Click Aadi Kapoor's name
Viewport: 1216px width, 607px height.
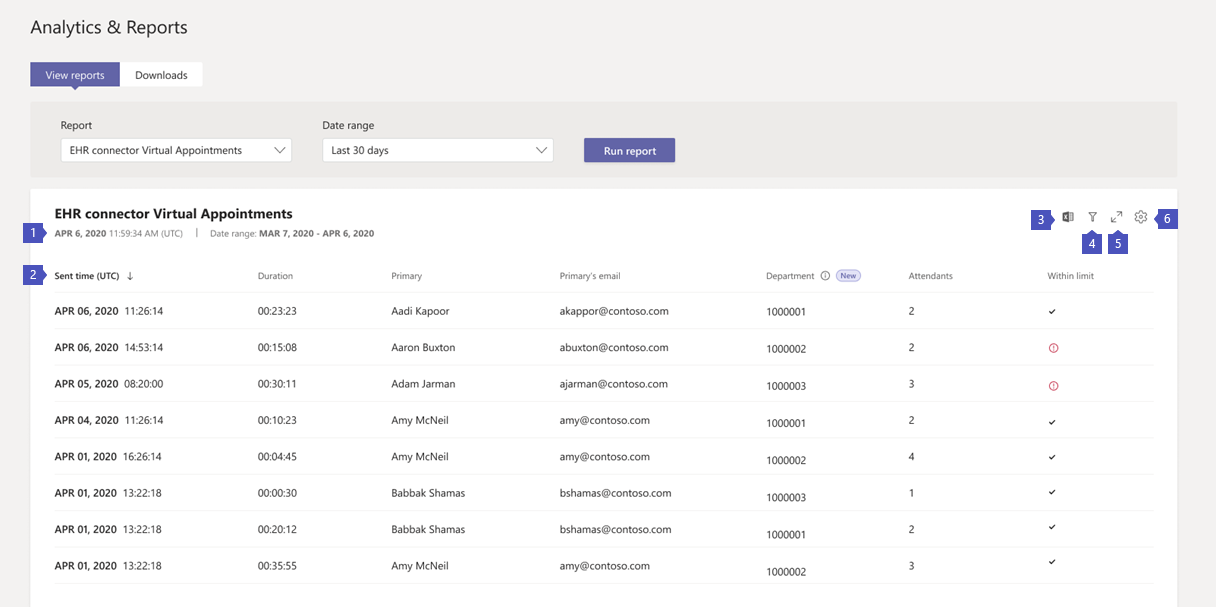coord(421,311)
